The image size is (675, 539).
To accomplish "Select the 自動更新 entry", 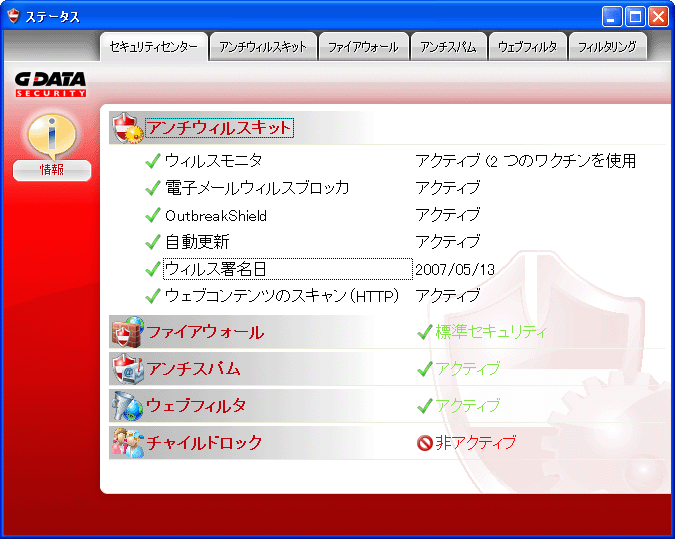I will click(197, 242).
